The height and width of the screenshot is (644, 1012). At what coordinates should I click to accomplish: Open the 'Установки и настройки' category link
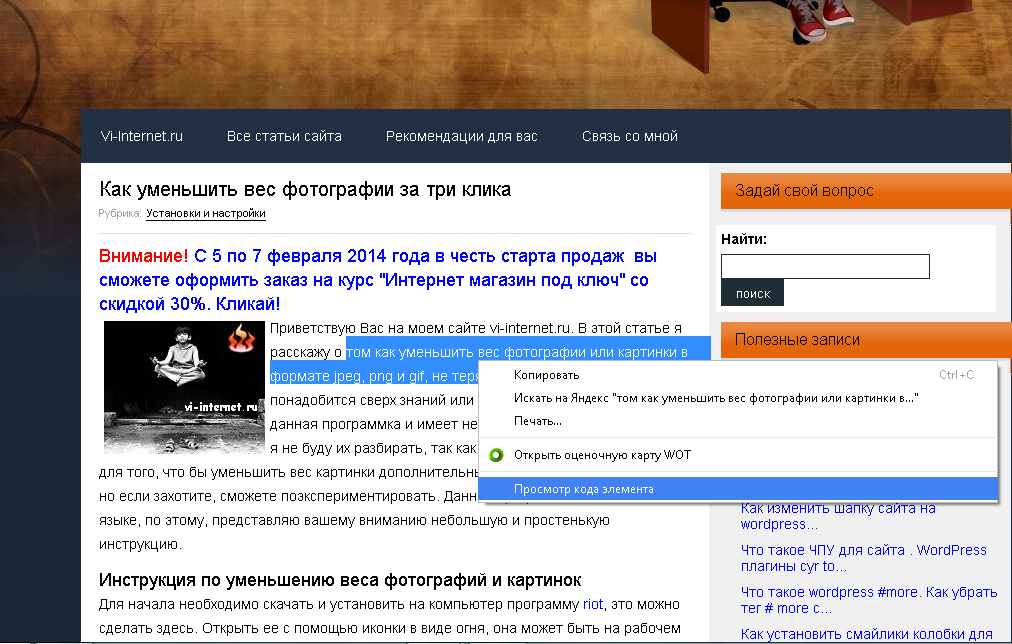[x=205, y=213]
